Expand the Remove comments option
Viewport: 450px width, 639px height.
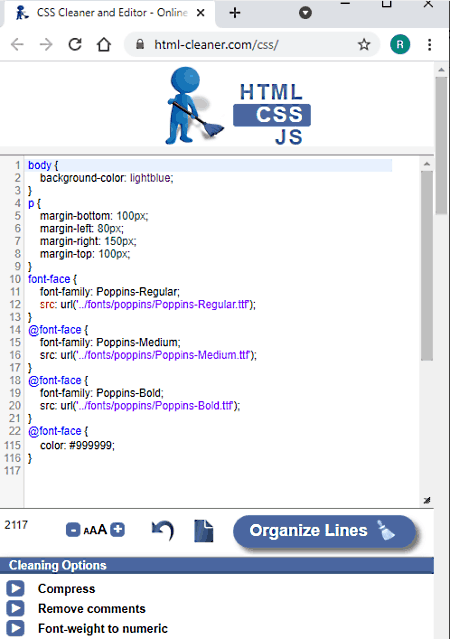click(x=15, y=608)
